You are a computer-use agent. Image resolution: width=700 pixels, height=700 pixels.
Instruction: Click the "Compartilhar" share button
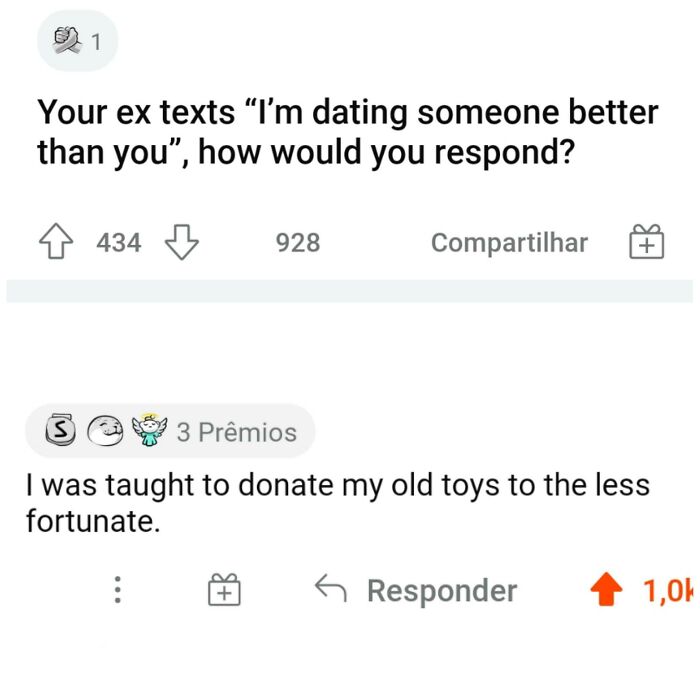509,242
